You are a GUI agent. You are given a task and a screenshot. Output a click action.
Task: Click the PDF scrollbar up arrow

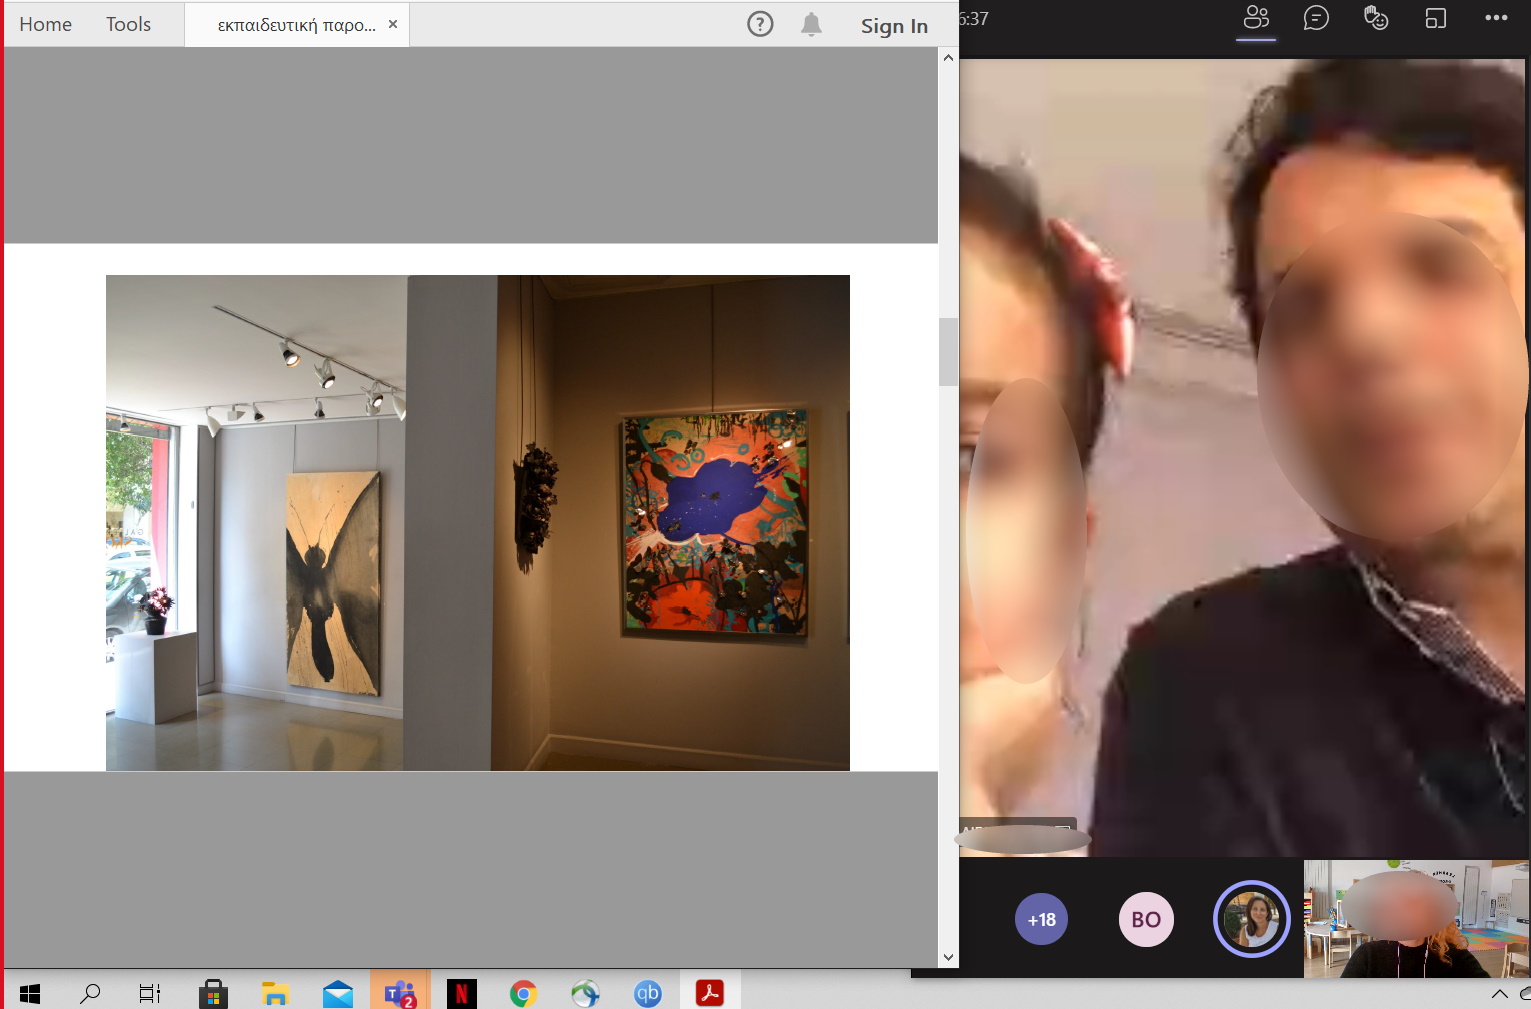click(x=948, y=58)
